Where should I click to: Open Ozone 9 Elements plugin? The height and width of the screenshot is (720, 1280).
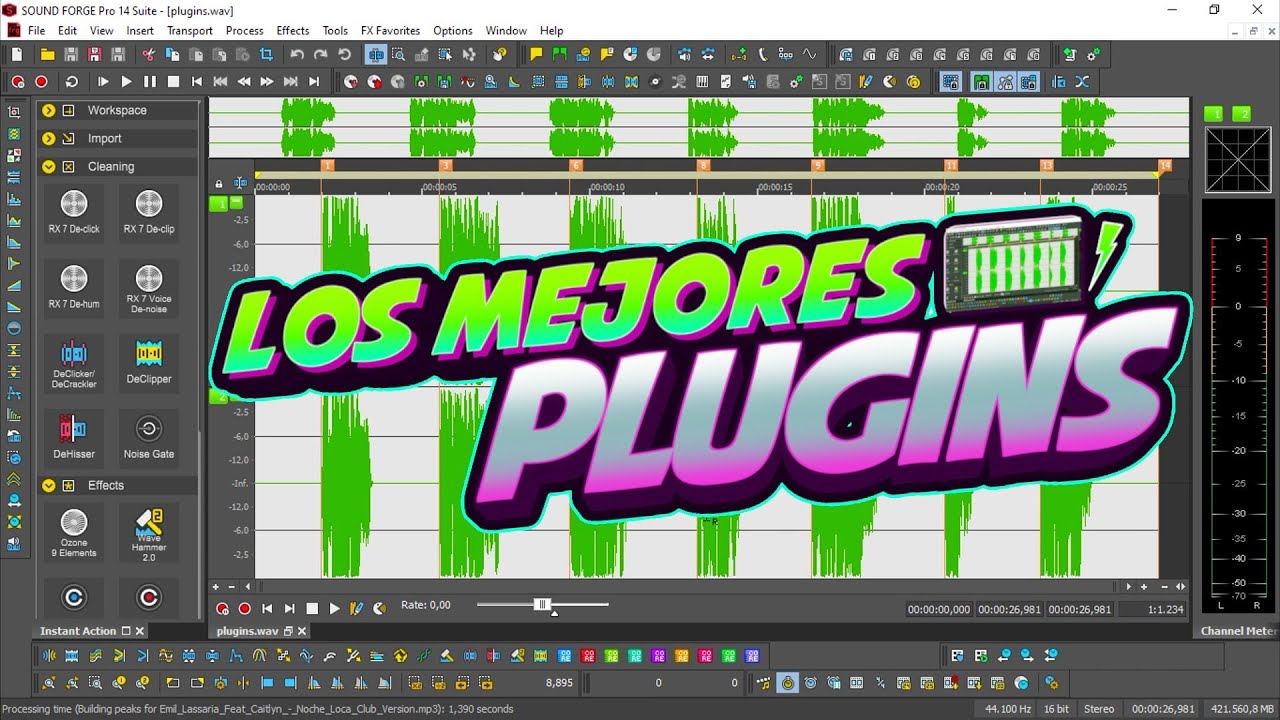tap(74, 532)
